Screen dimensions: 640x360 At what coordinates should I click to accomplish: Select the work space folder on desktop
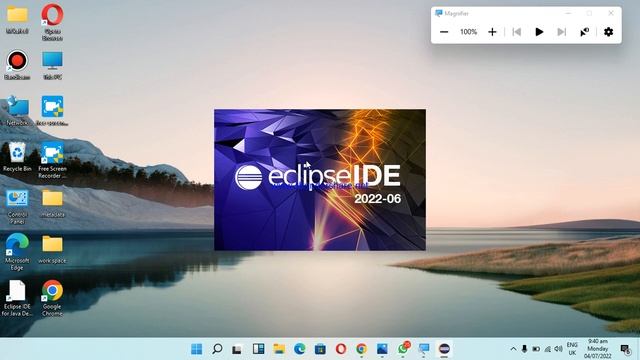(52, 249)
